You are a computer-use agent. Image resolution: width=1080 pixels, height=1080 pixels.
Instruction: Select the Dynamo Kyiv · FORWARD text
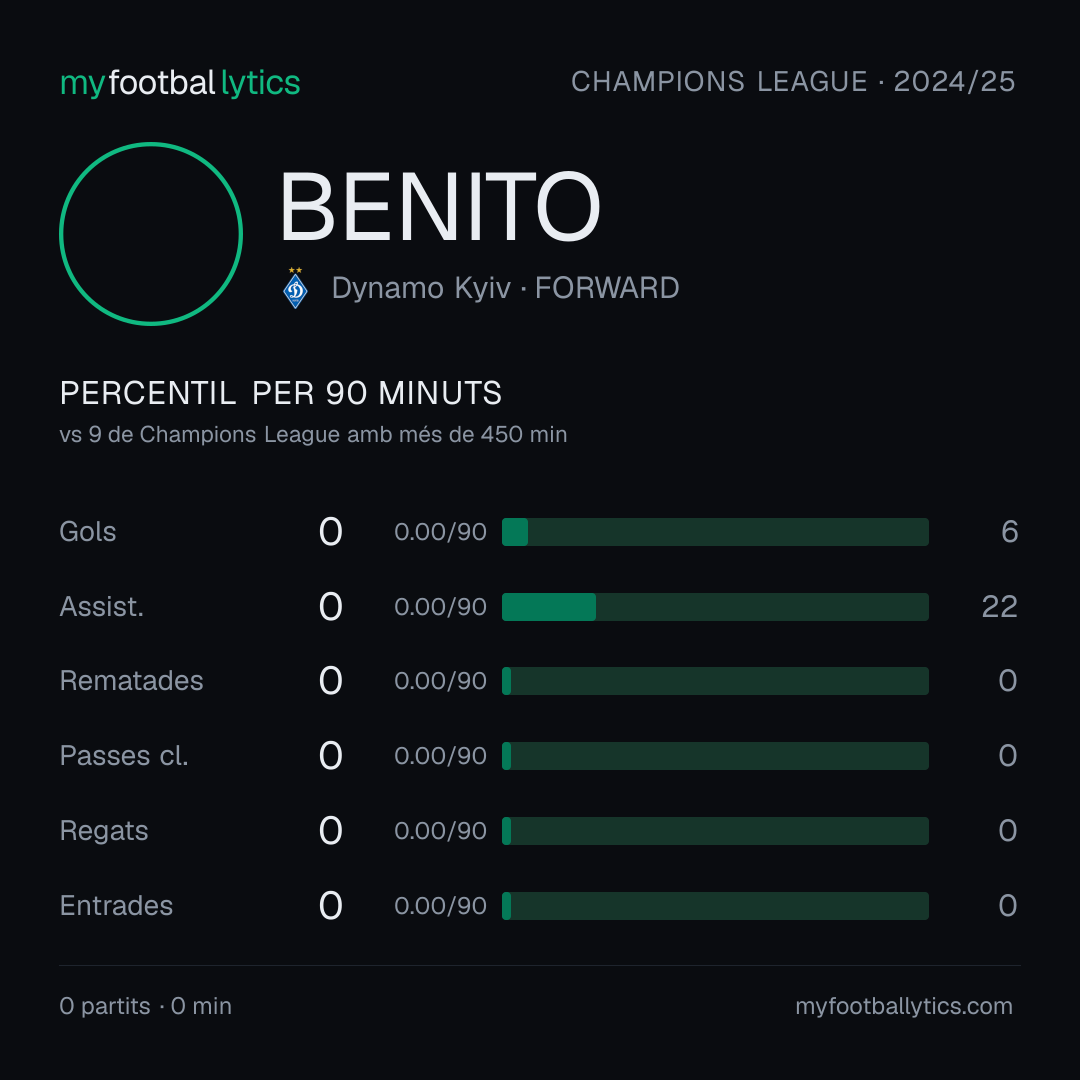(506, 288)
